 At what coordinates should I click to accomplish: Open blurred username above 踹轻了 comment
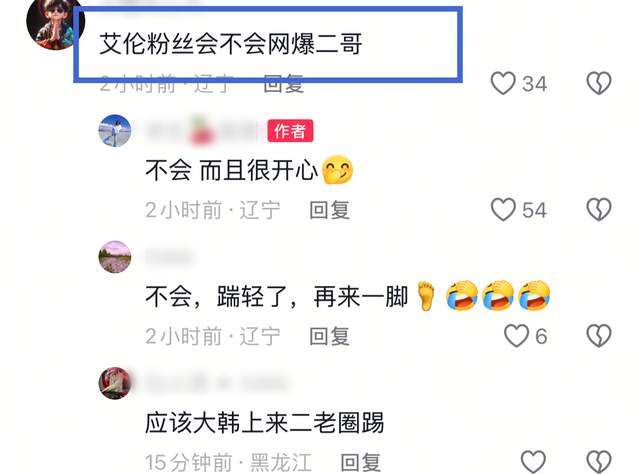point(169,257)
